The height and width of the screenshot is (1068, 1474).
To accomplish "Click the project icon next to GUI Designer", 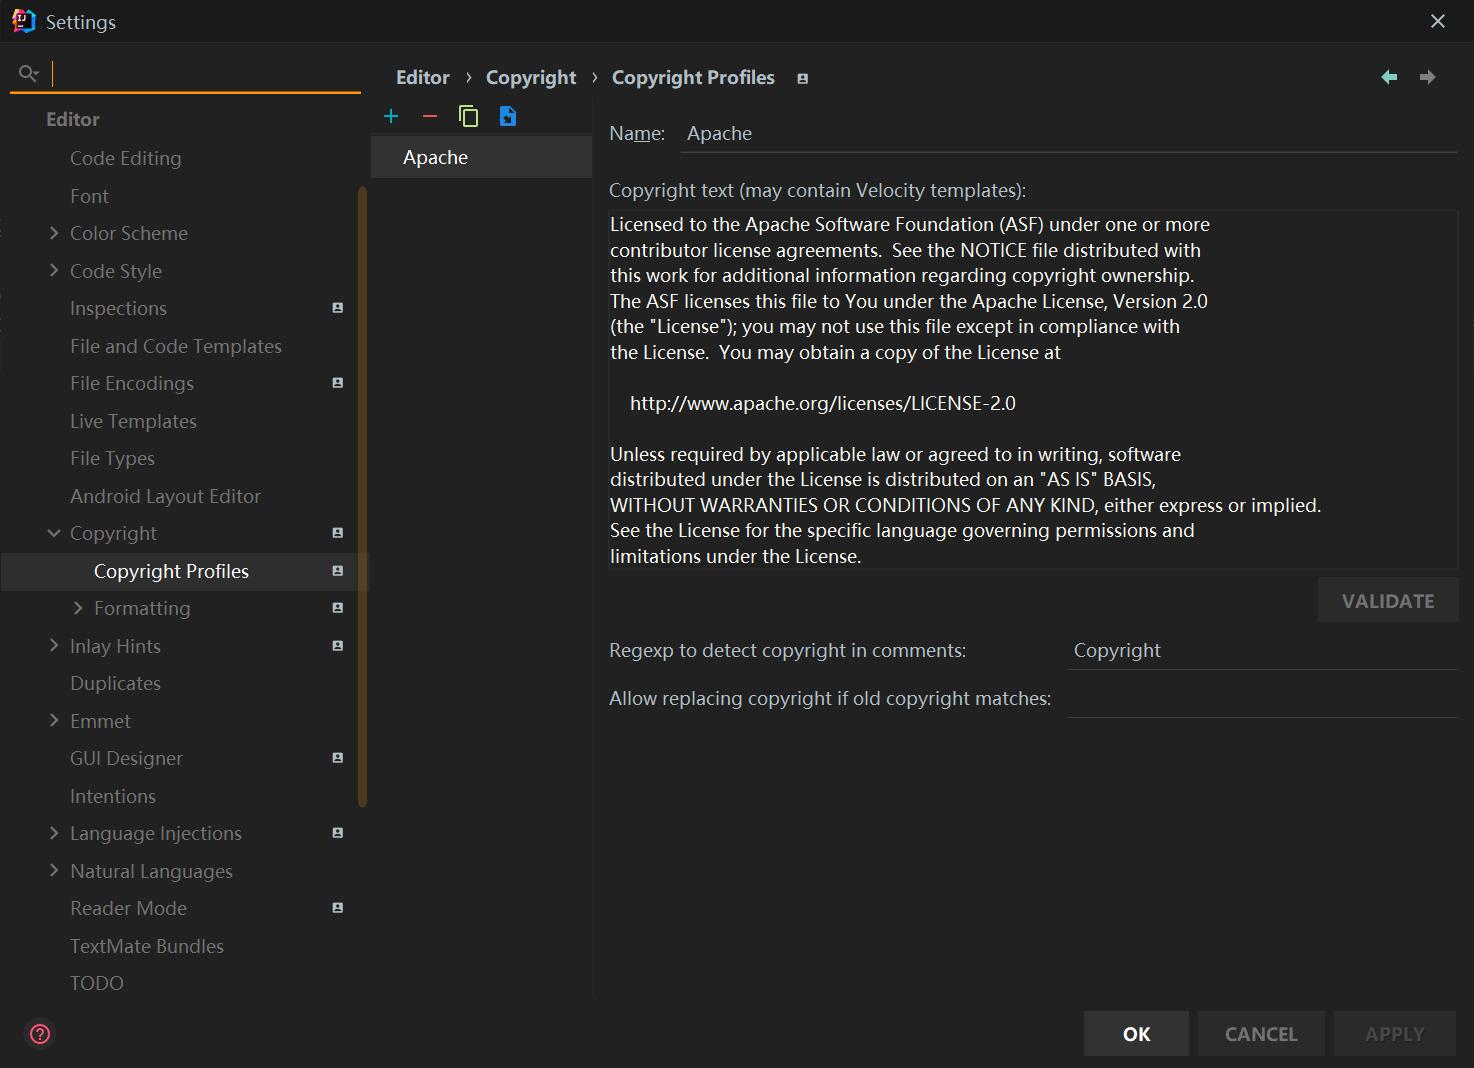I will tap(338, 758).
